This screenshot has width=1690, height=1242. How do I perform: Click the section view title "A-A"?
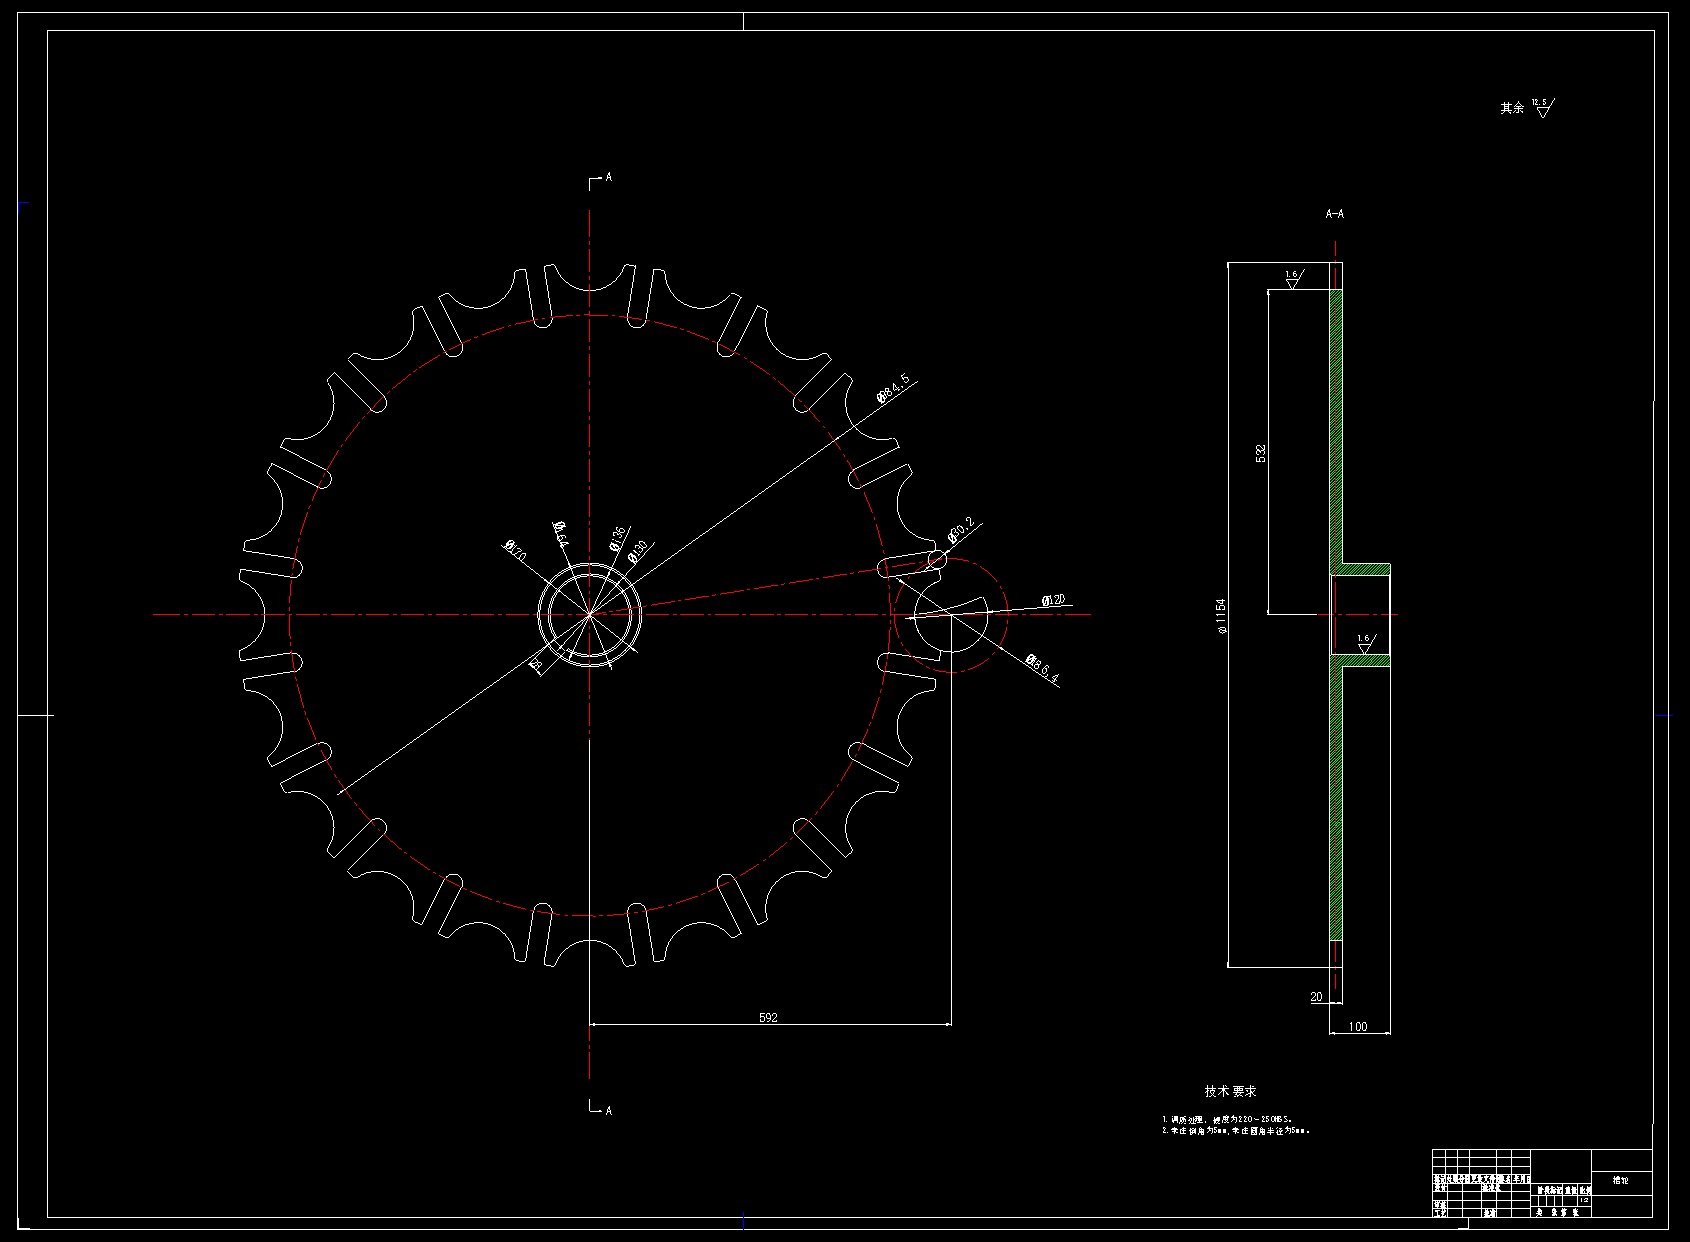[x=1335, y=214]
